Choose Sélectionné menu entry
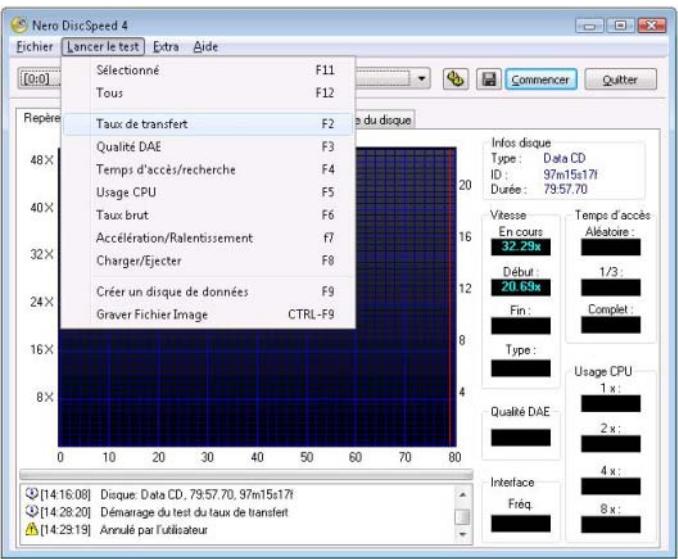Viewport: 678px width, 559px height. tap(208, 70)
